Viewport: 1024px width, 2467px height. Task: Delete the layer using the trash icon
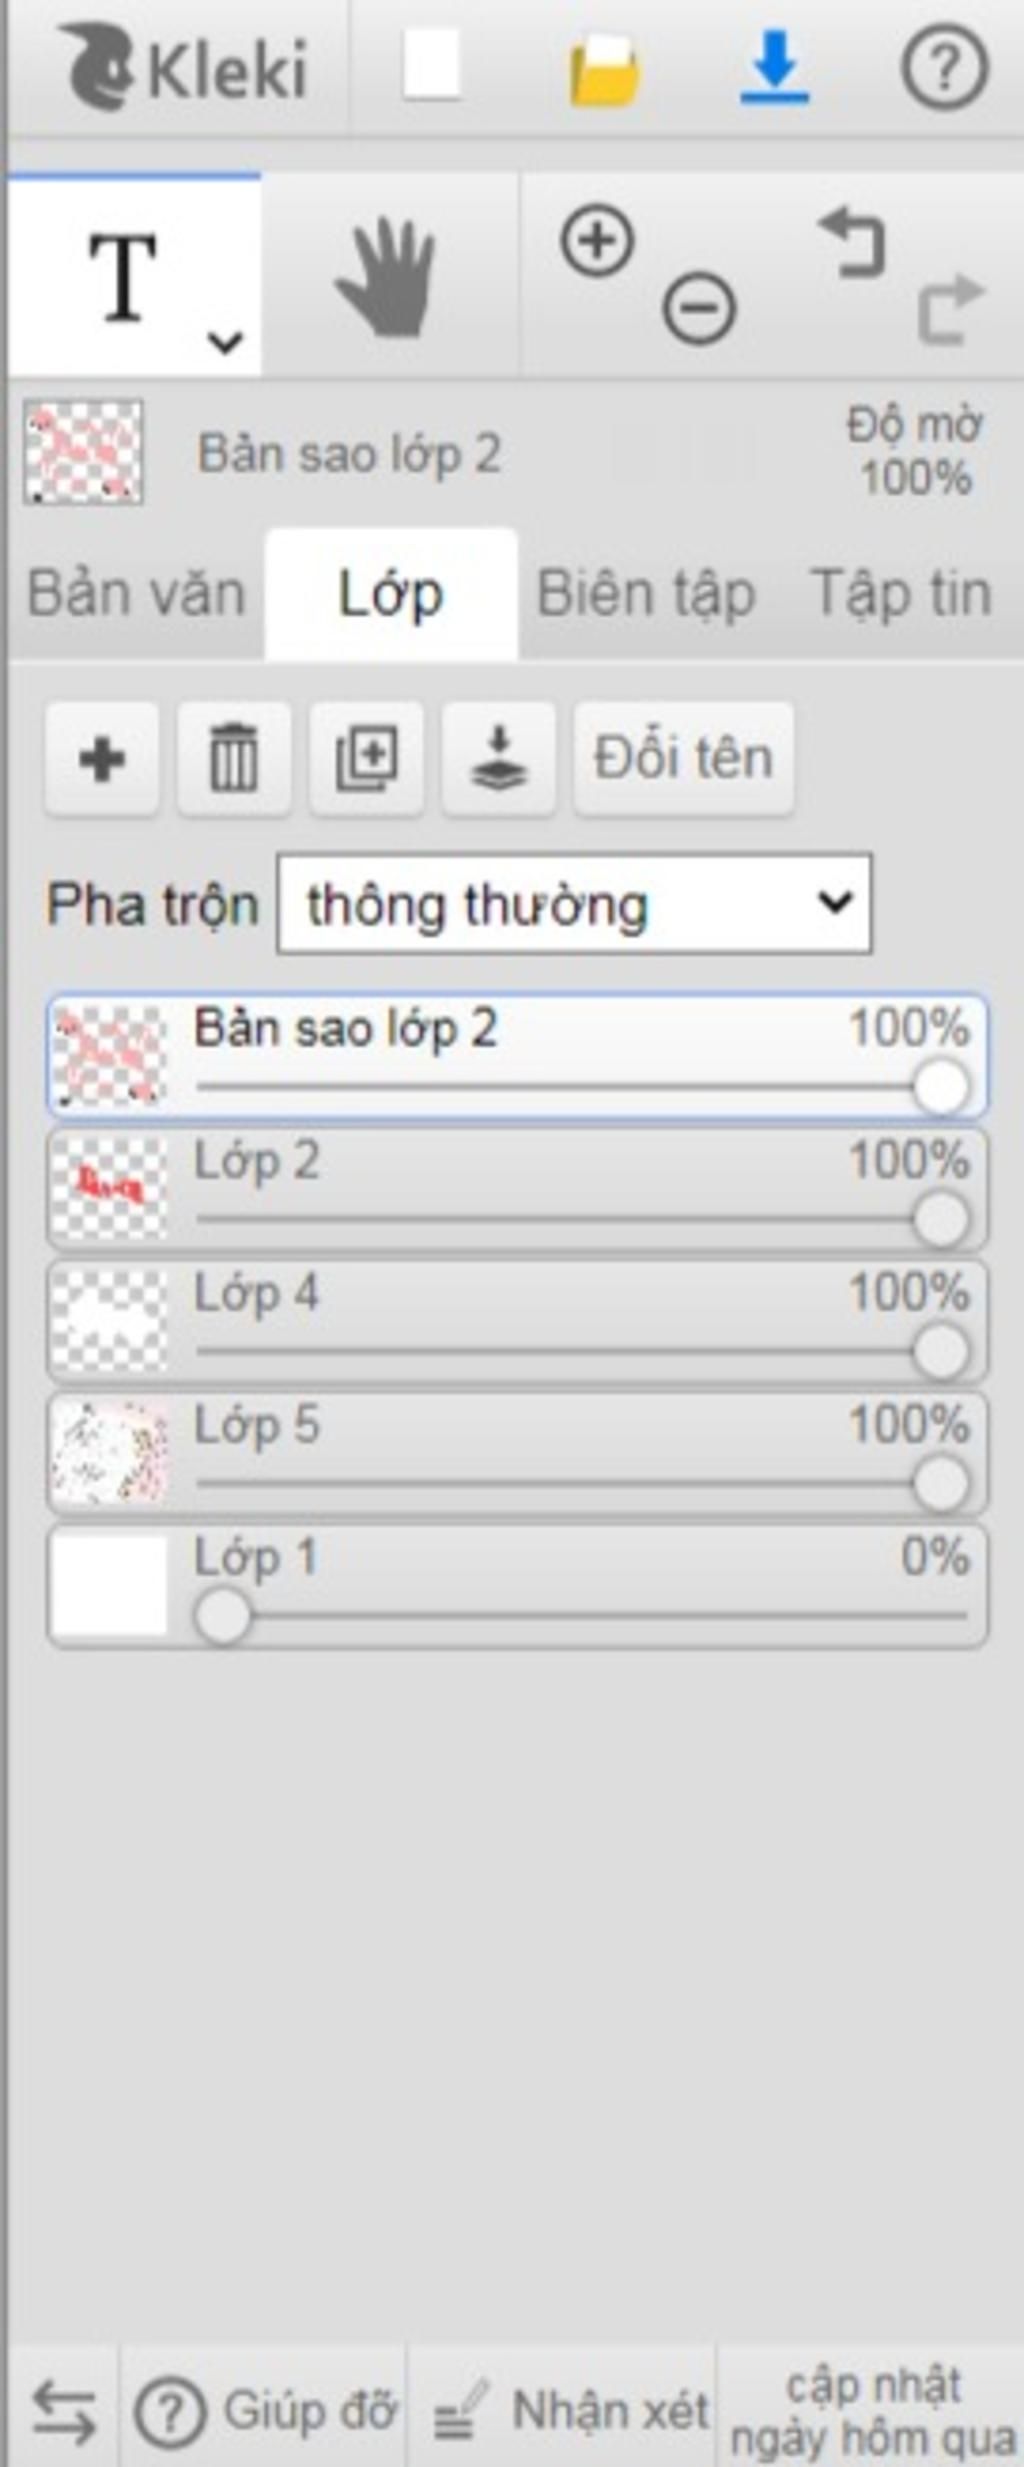click(x=234, y=758)
